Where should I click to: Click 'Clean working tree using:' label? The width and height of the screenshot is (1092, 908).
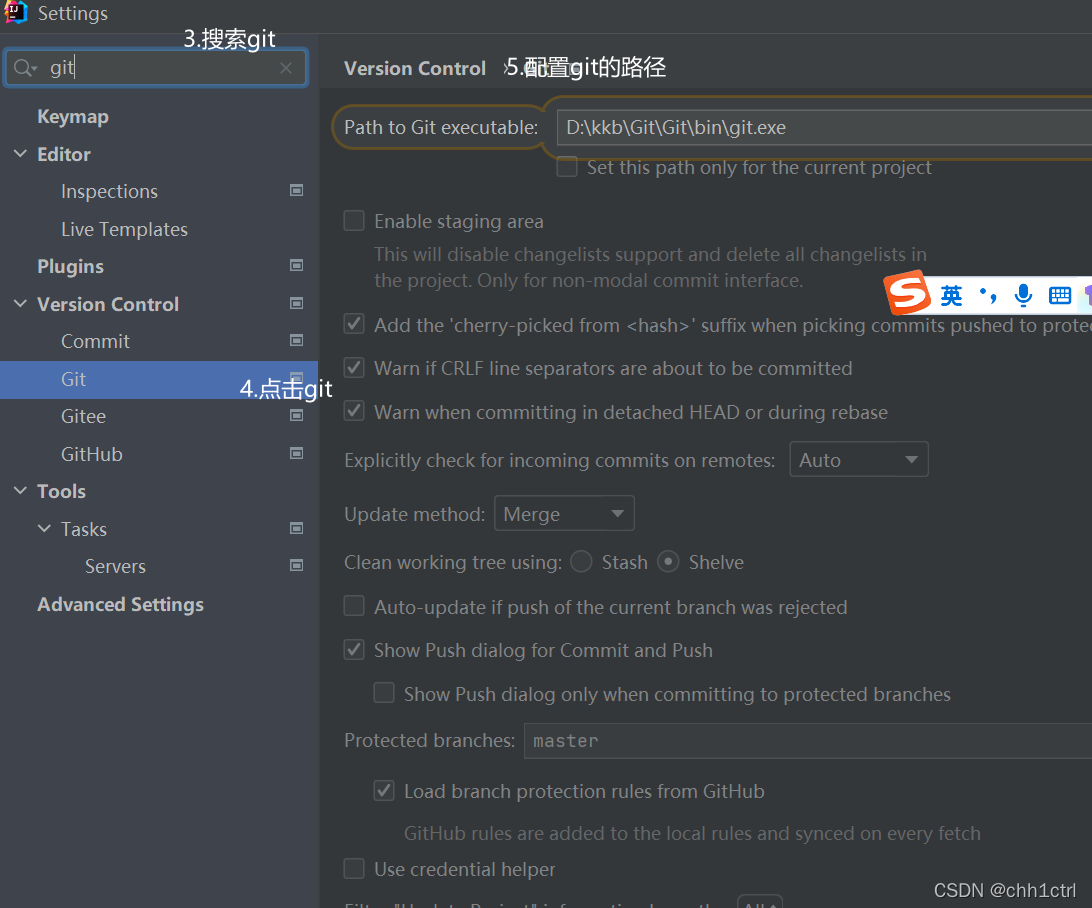click(x=453, y=562)
